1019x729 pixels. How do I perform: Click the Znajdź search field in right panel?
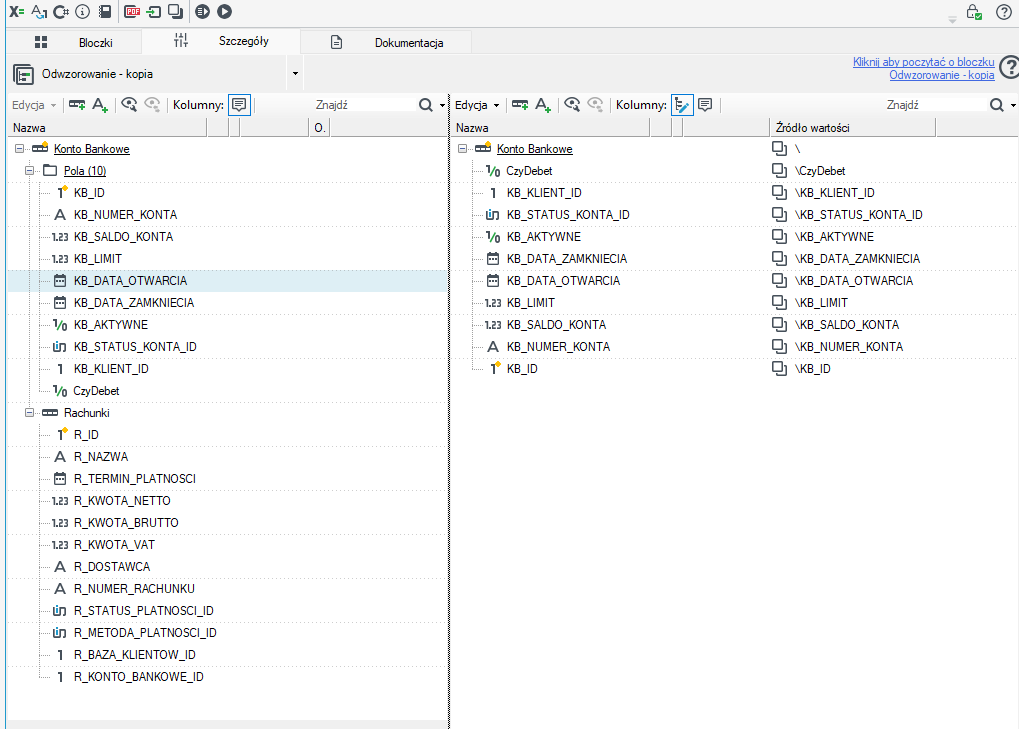pyautogui.click(x=935, y=105)
